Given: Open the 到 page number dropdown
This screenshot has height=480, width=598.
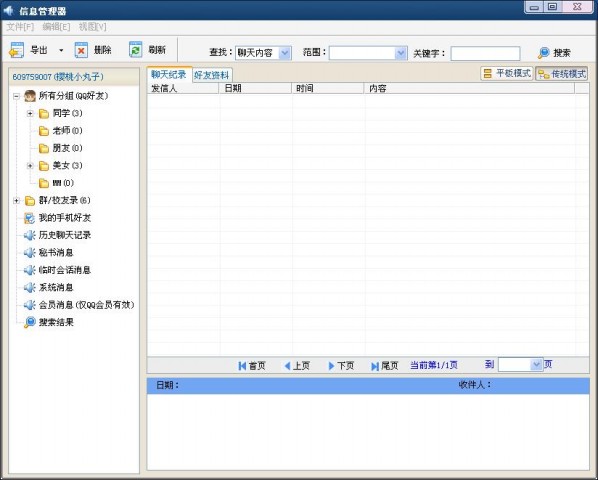Looking at the screenshot, I should click(x=536, y=365).
